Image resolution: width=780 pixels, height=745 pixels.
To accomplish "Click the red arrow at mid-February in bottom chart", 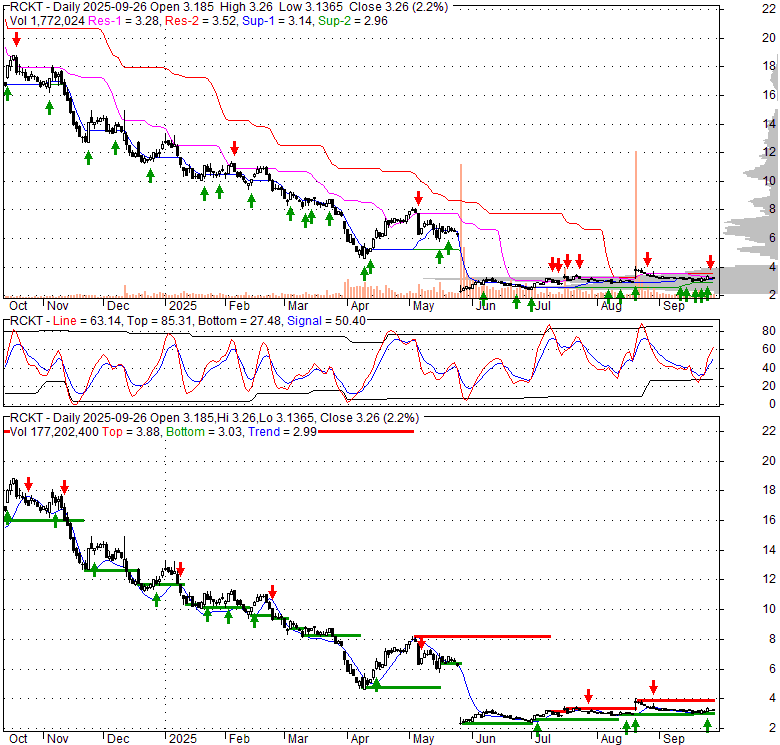I will point(272,592).
